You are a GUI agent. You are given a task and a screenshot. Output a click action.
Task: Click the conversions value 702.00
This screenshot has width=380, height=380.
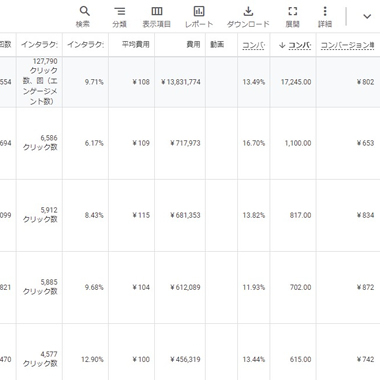click(x=300, y=287)
